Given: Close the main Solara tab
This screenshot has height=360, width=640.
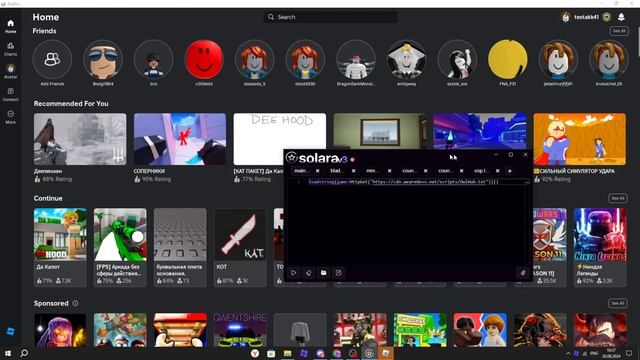Looking at the screenshot, I should pyautogui.click(x=318, y=171).
